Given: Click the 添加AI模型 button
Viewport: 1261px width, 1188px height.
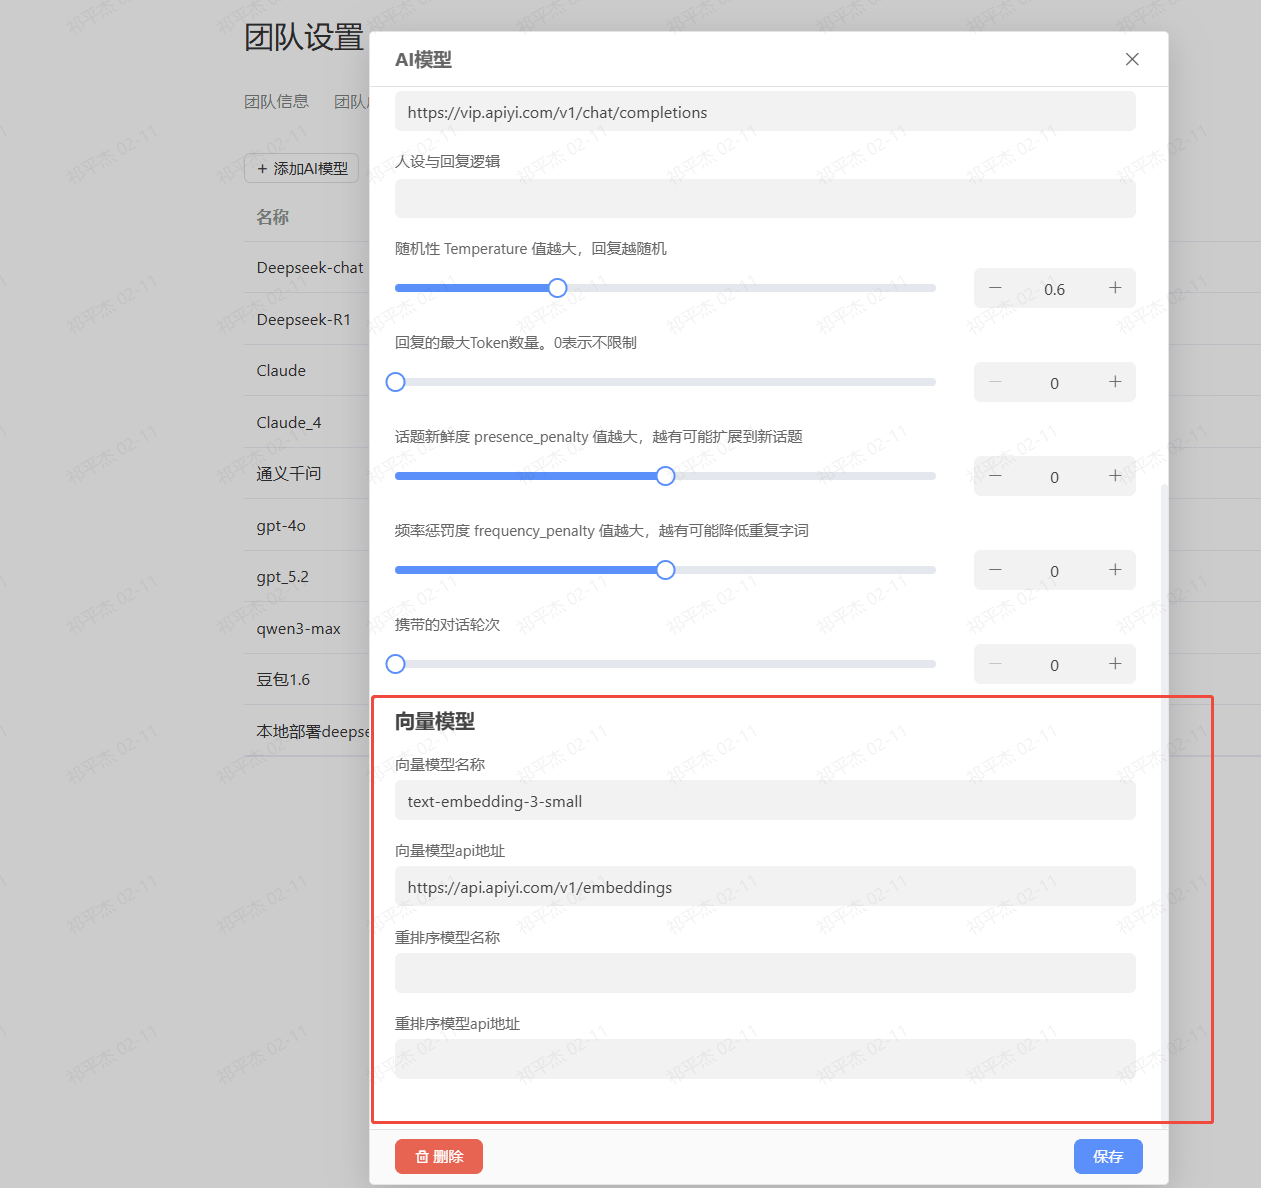Looking at the screenshot, I should [x=301, y=168].
